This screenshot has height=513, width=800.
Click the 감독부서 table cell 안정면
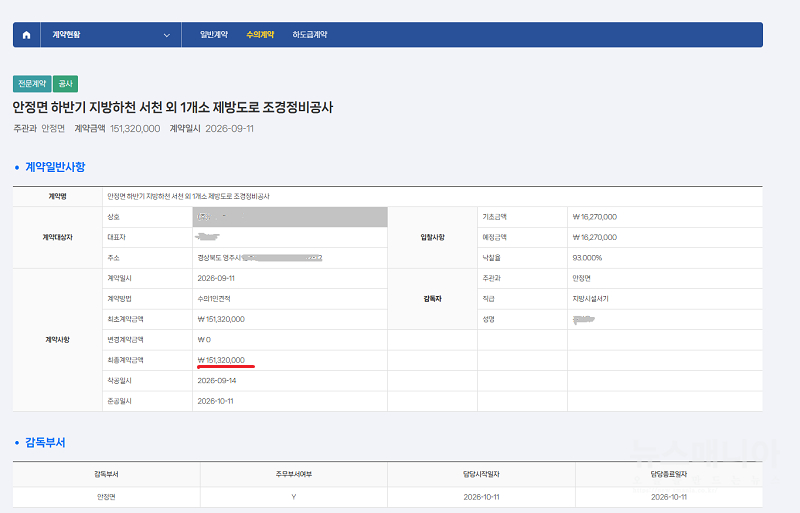106,497
